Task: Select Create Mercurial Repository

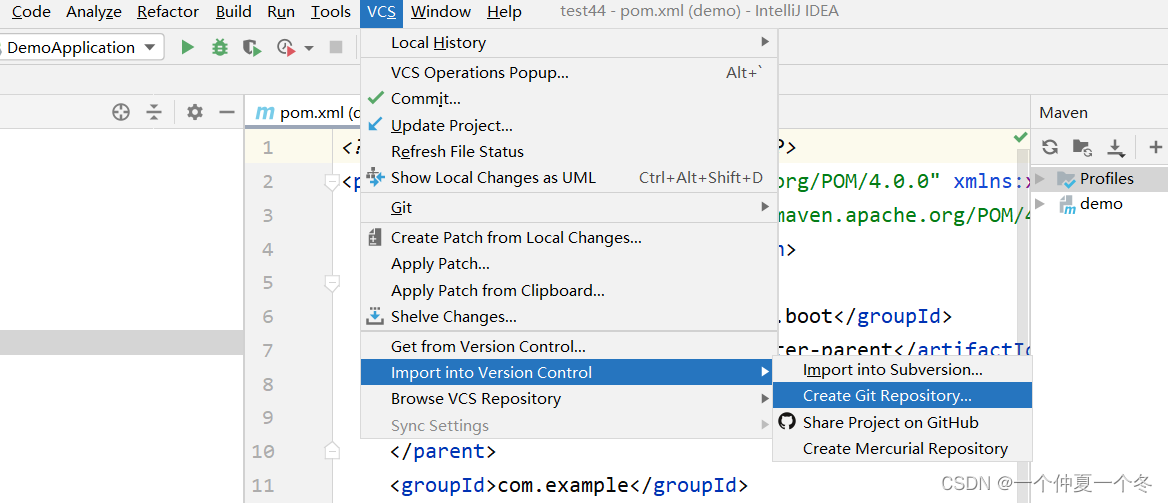Action: pos(902,449)
